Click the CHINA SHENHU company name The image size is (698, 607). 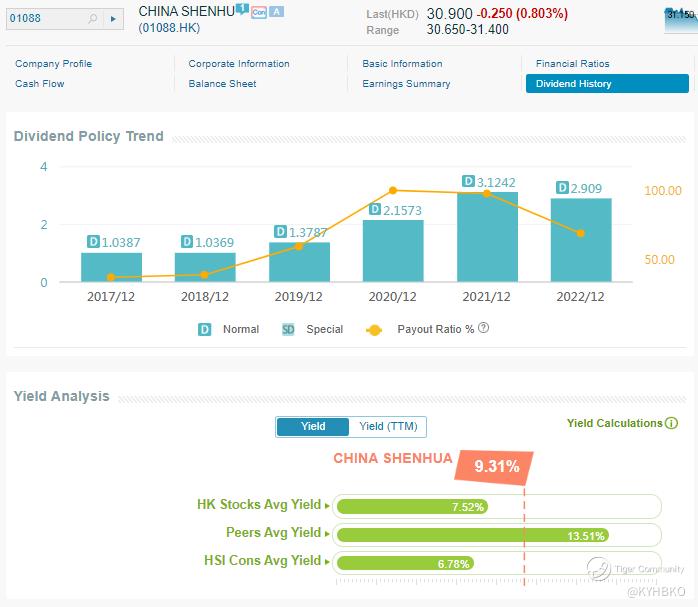point(187,11)
